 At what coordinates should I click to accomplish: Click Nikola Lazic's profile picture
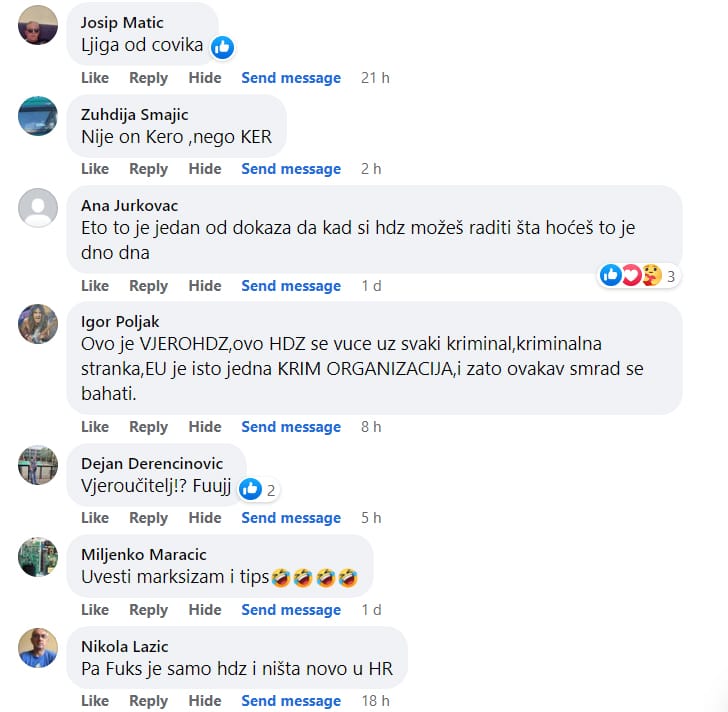point(38,648)
